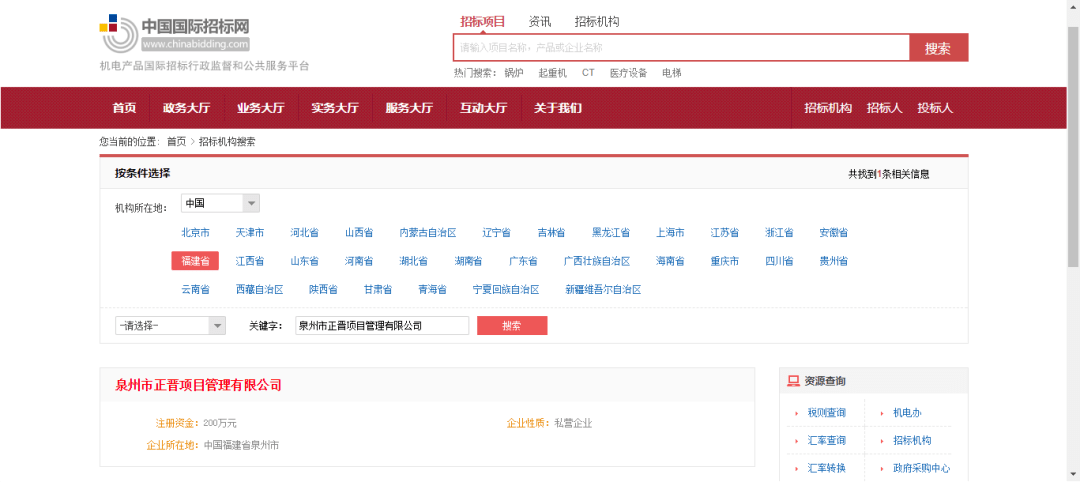Image resolution: width=1080 pixels, height=482 pixels.
Task: Click the main project search box
Action: (x=681, y=48)
